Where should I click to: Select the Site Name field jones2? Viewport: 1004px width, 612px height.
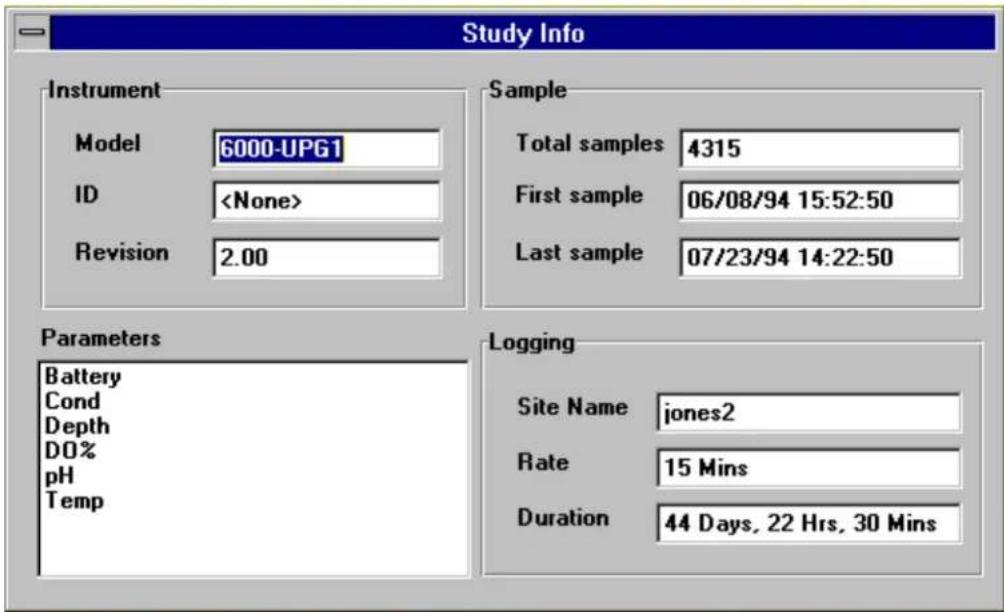808,412
